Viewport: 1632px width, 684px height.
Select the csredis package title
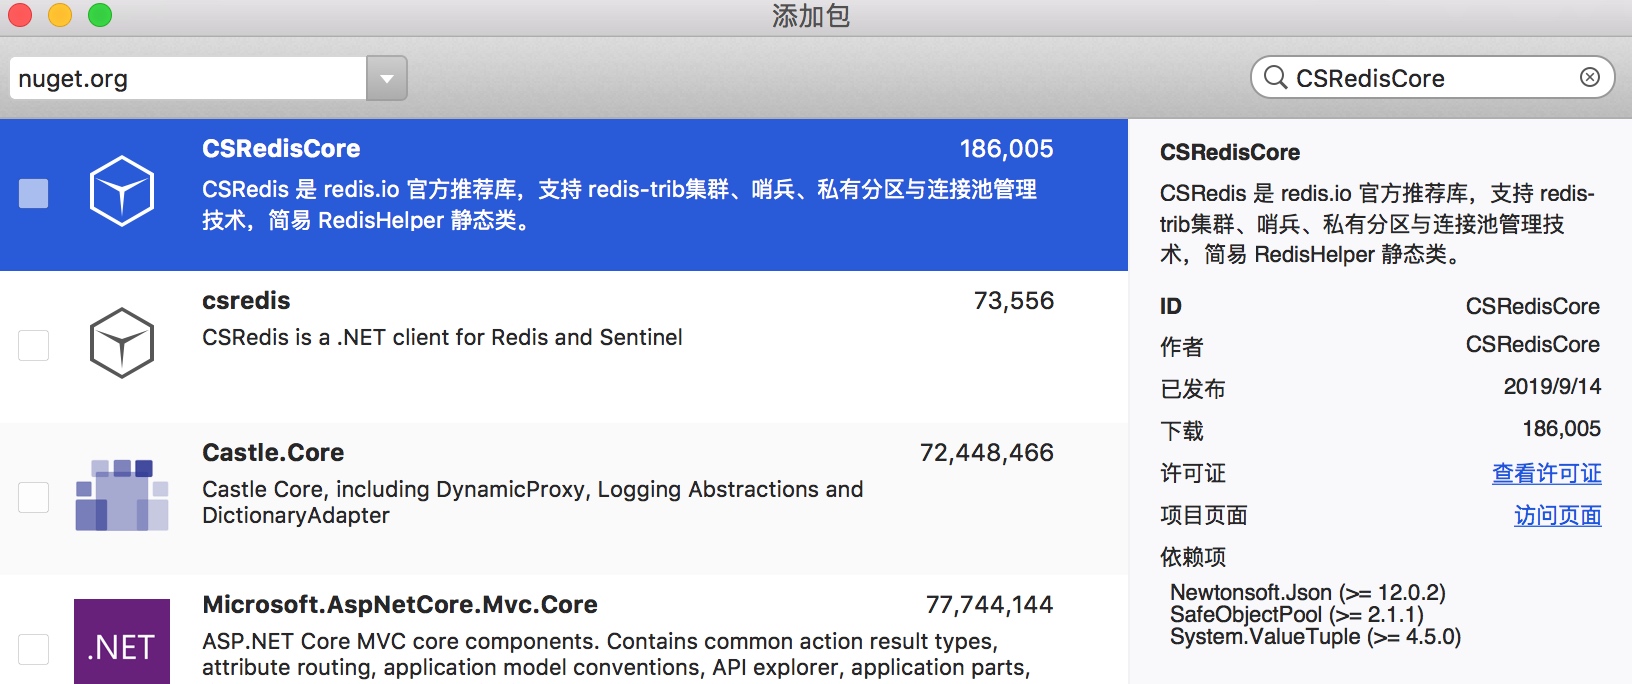(x=246, y=301)
